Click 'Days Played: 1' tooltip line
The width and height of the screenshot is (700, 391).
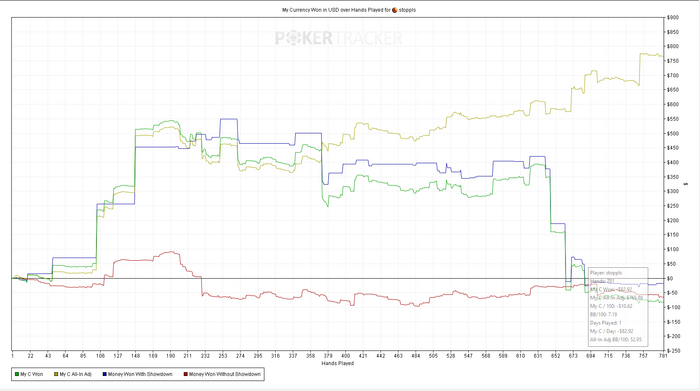(606, 323)
